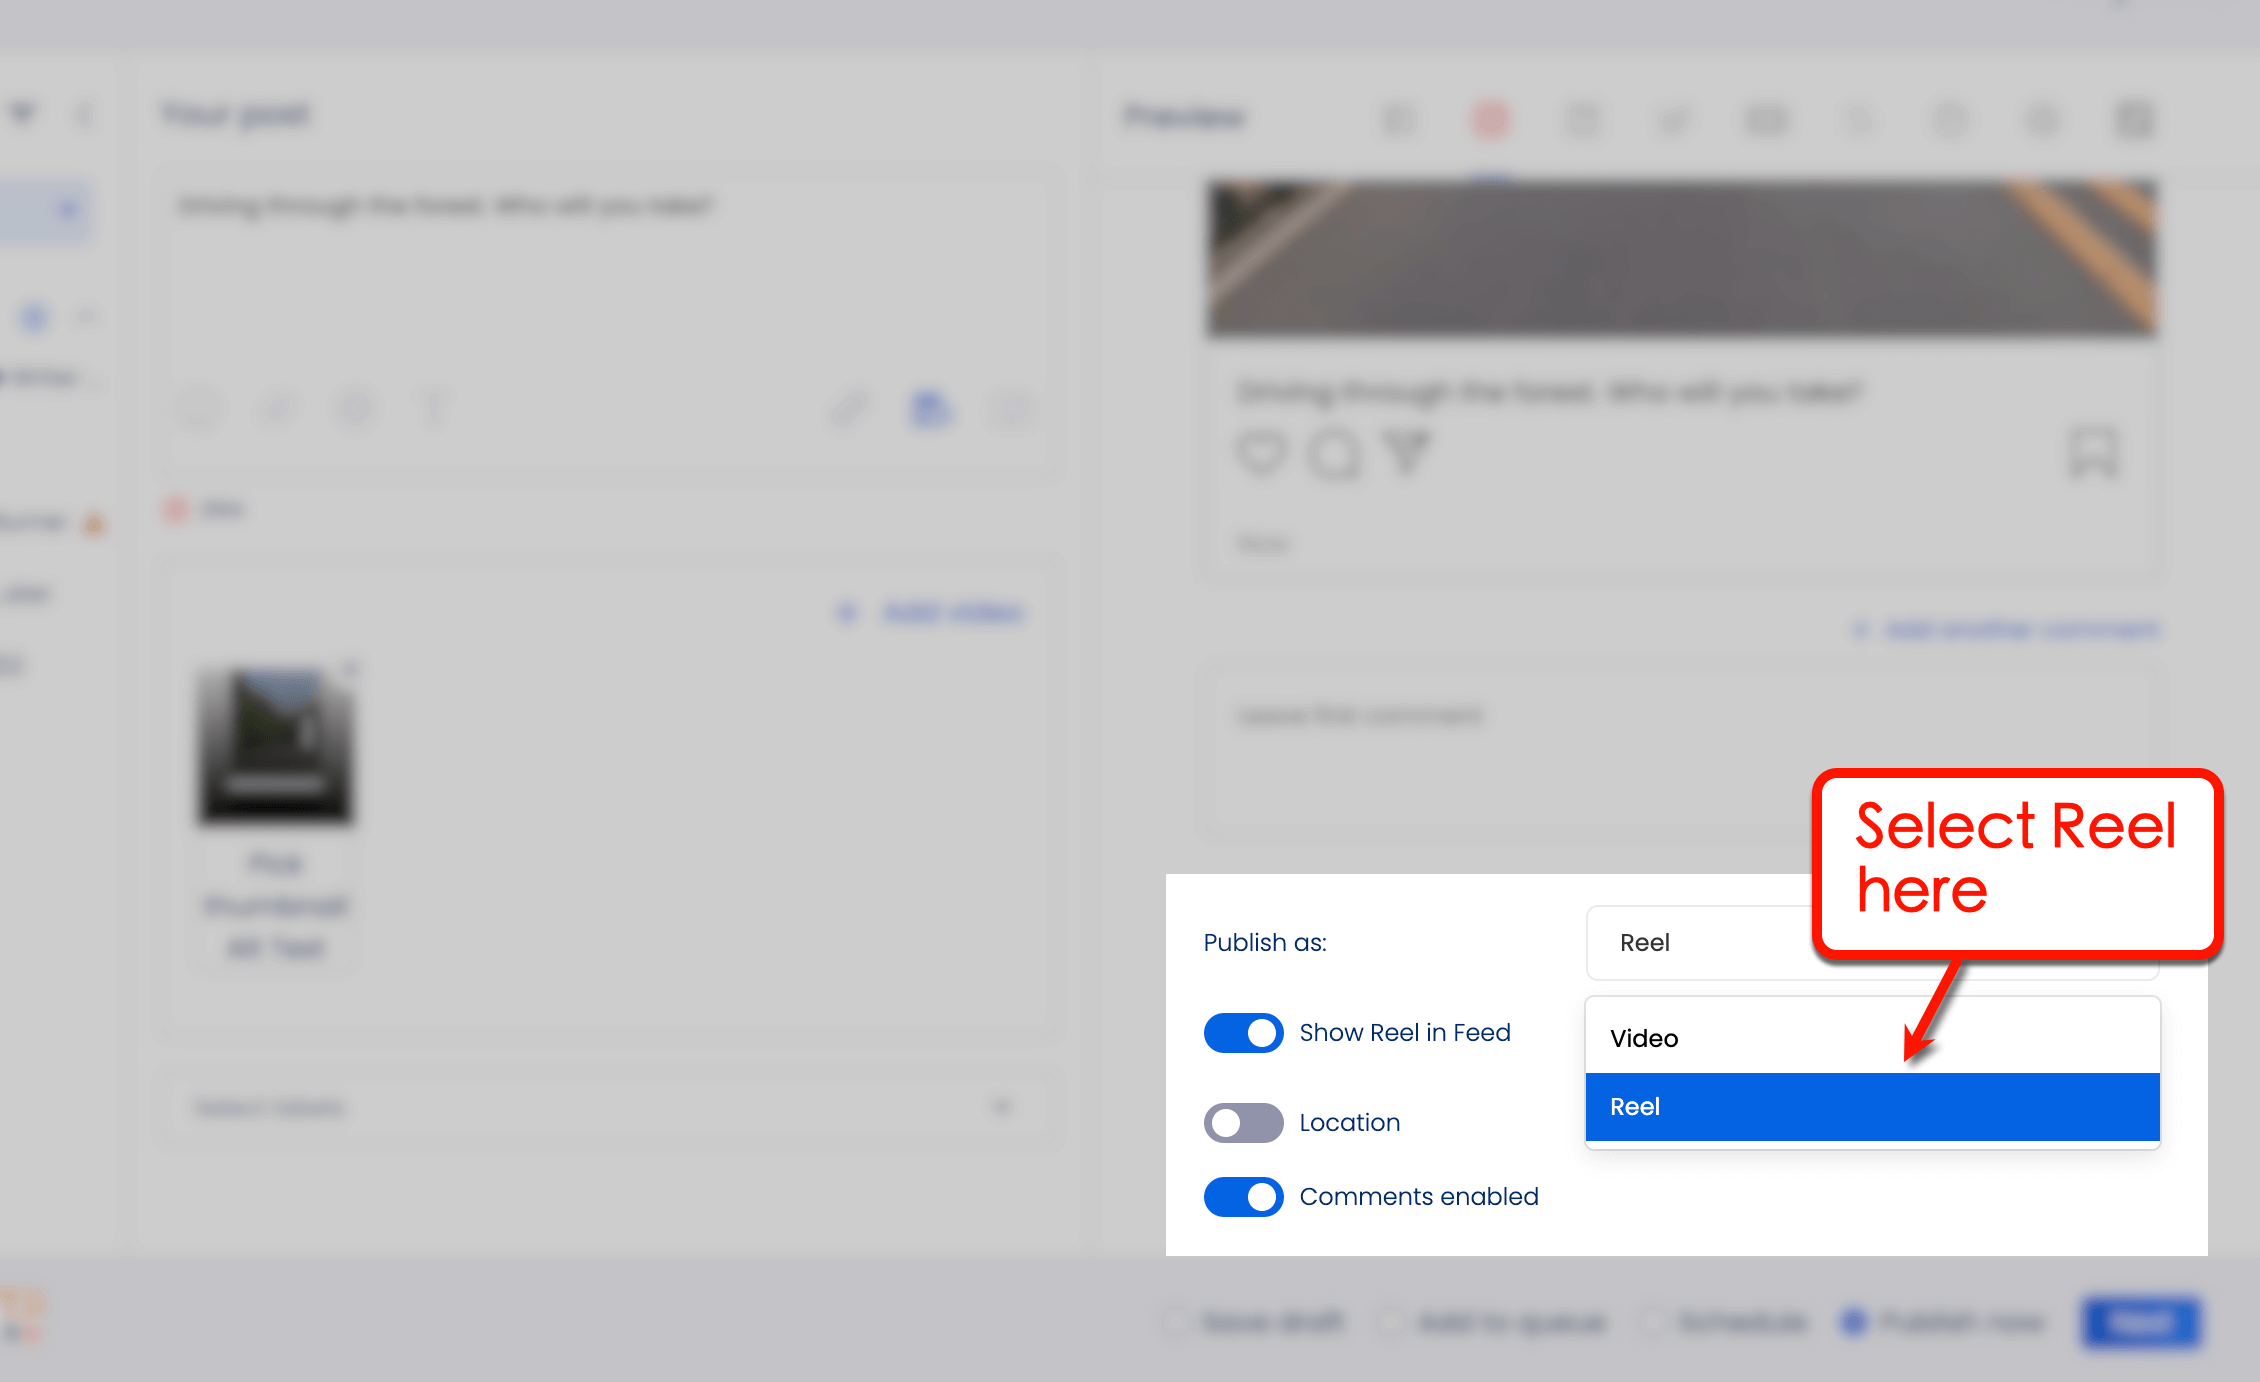Screen dimensions: 2260x1382
Task: Click the blue media attachment icon
Action: (929, 409)
